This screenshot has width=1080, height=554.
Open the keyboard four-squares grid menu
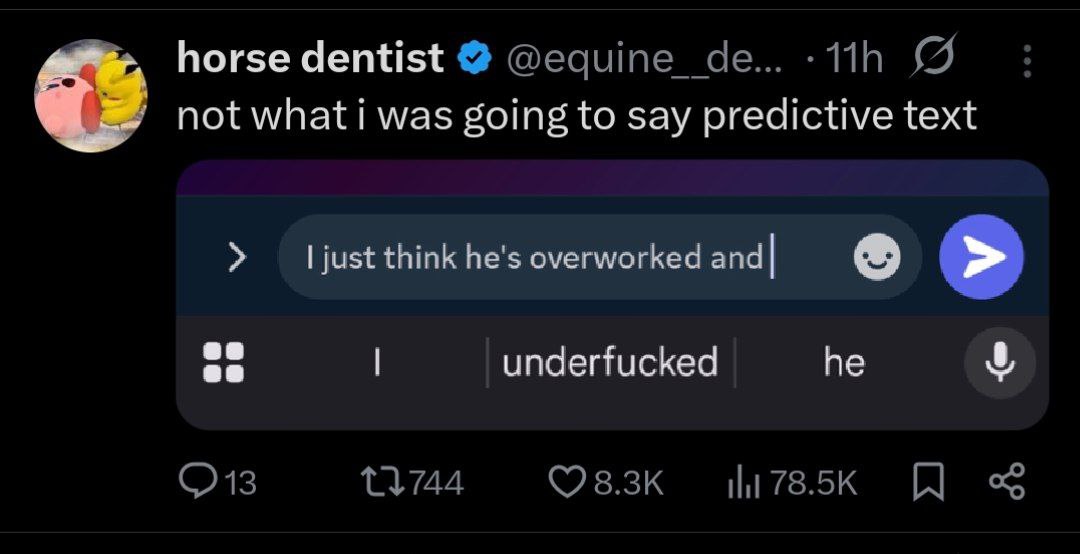221,363
